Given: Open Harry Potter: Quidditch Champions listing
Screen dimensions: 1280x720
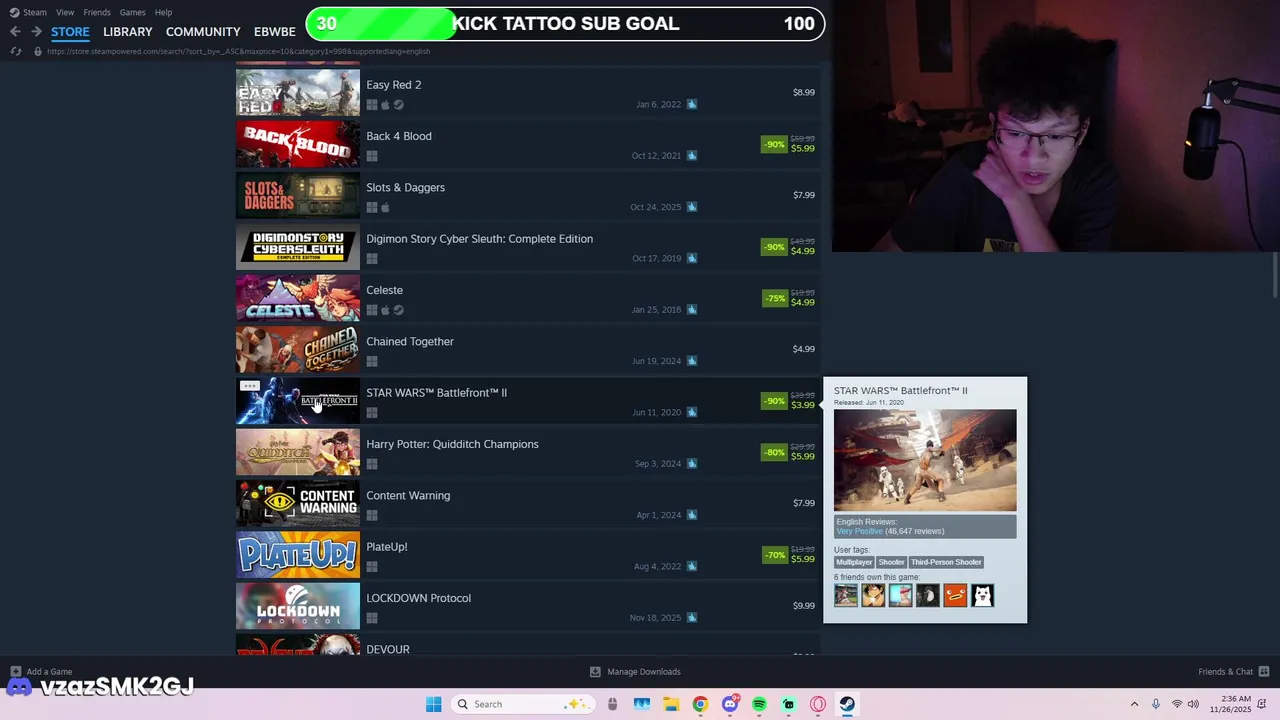Looking at the screenshot, I should (528, 452).
